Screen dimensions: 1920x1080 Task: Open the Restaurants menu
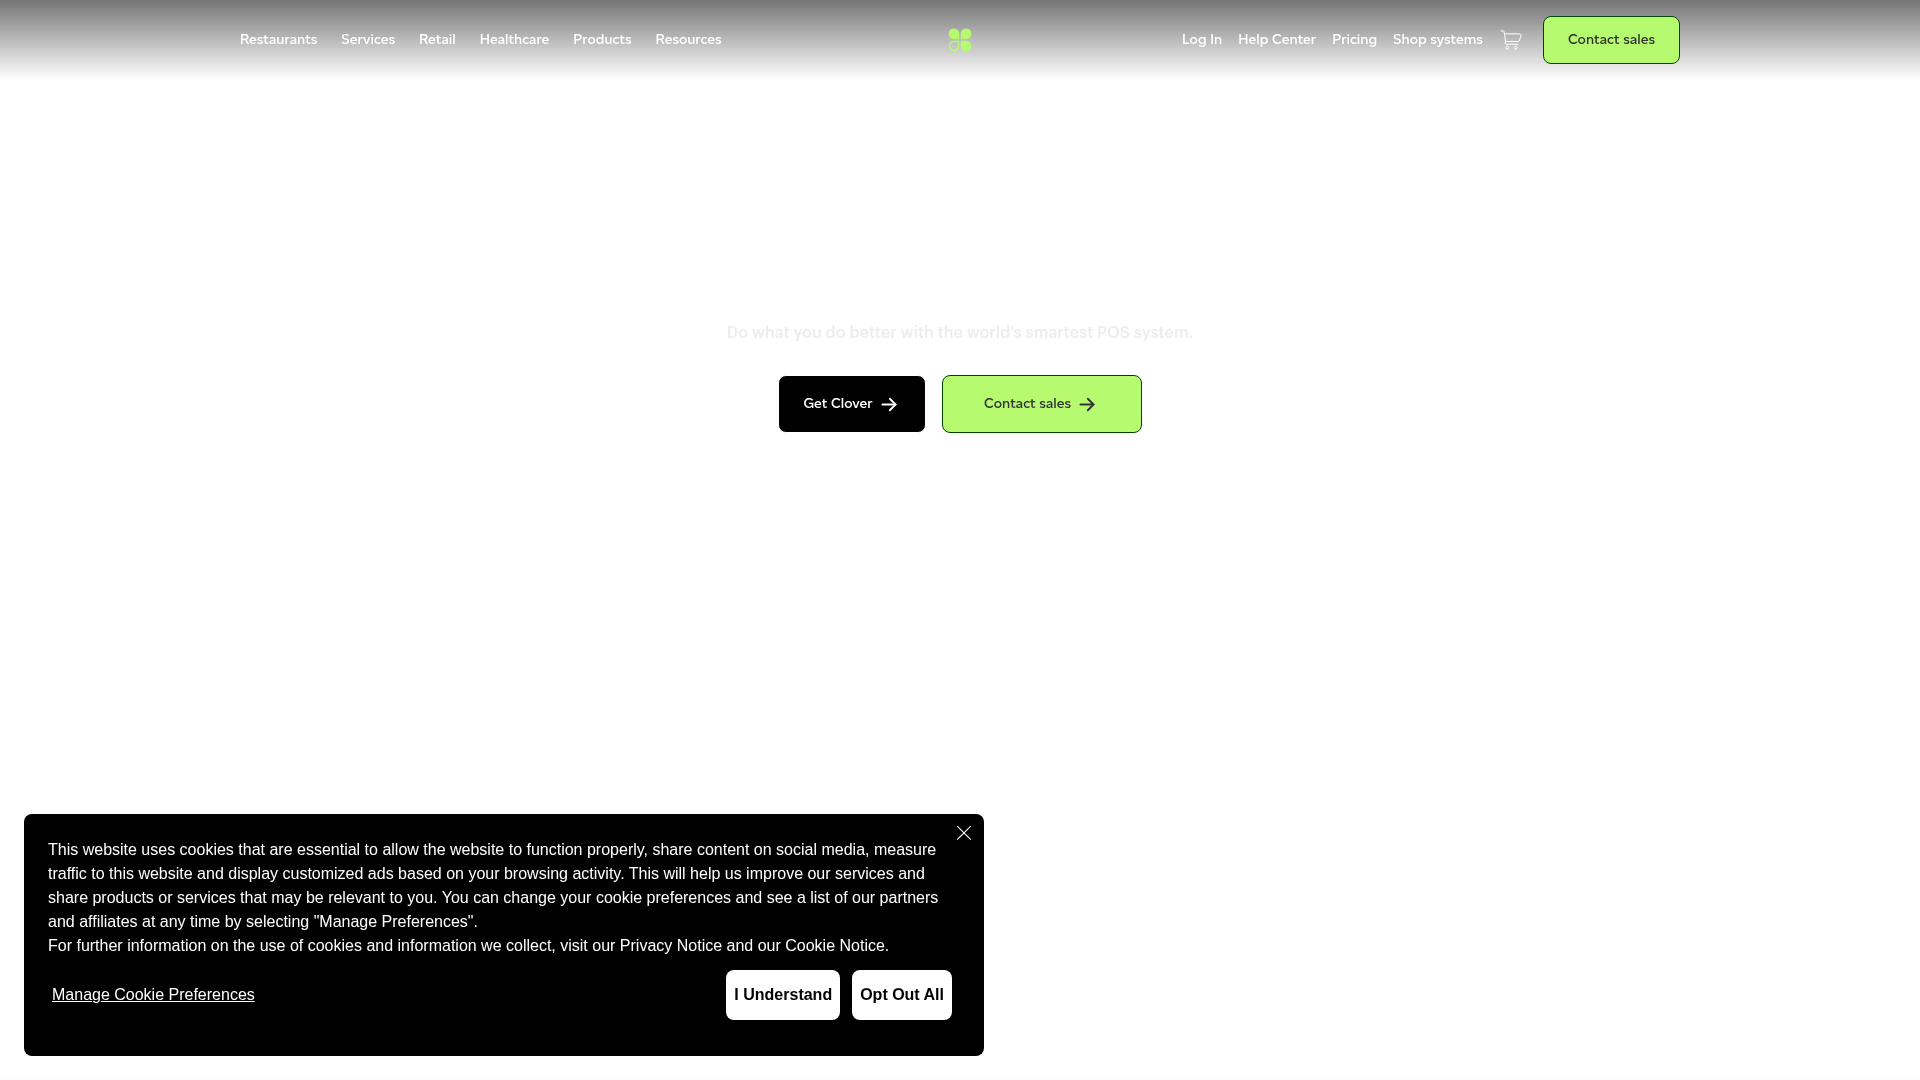point(278,40)
